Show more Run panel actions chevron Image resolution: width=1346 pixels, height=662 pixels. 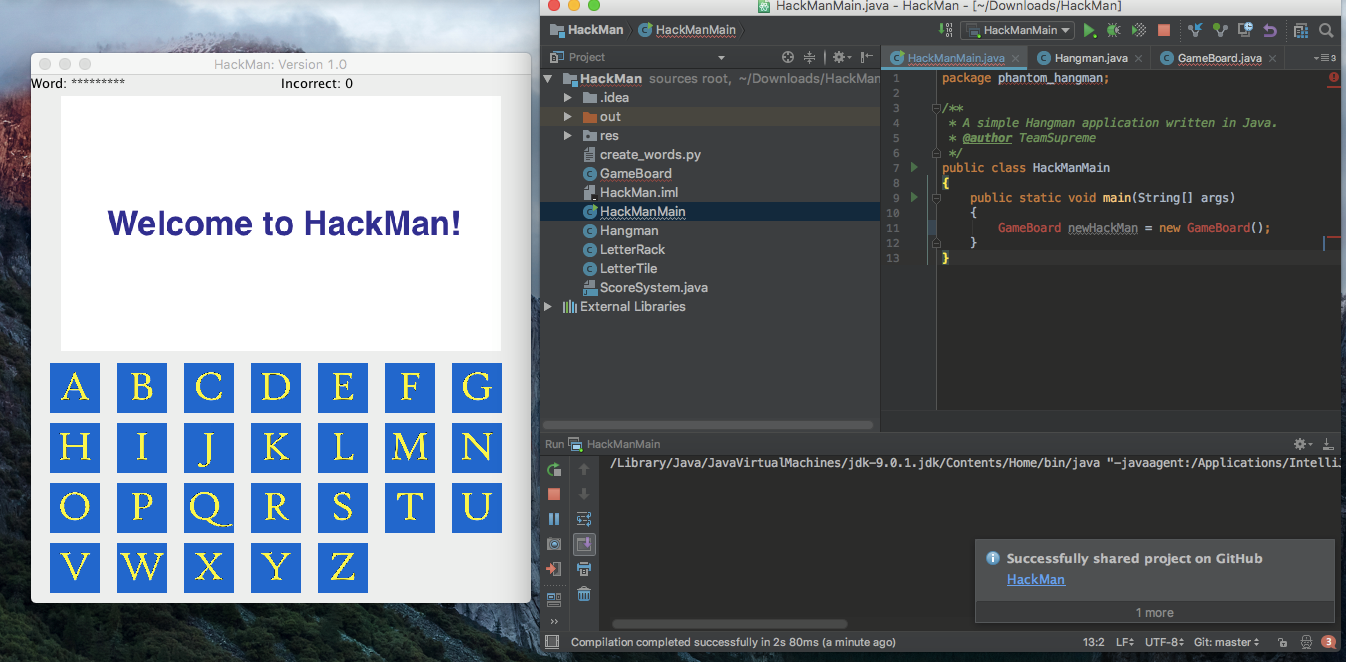554,622
